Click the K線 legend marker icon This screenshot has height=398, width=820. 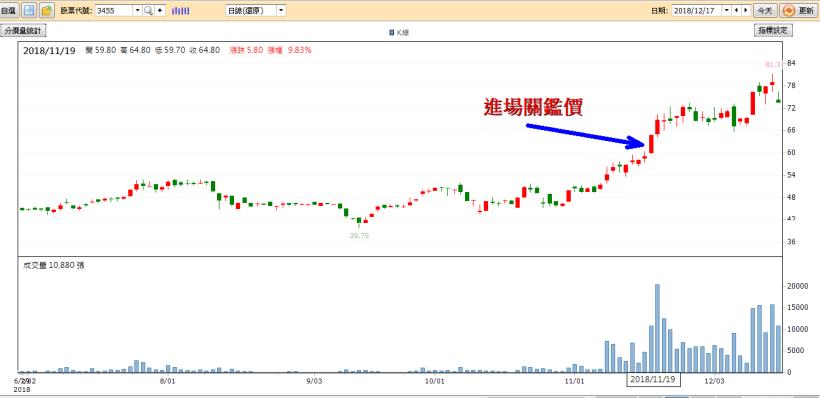(392, 33)
